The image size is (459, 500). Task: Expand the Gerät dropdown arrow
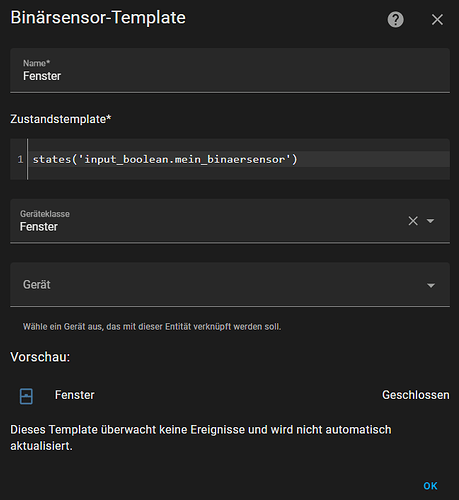click(431, 285)
